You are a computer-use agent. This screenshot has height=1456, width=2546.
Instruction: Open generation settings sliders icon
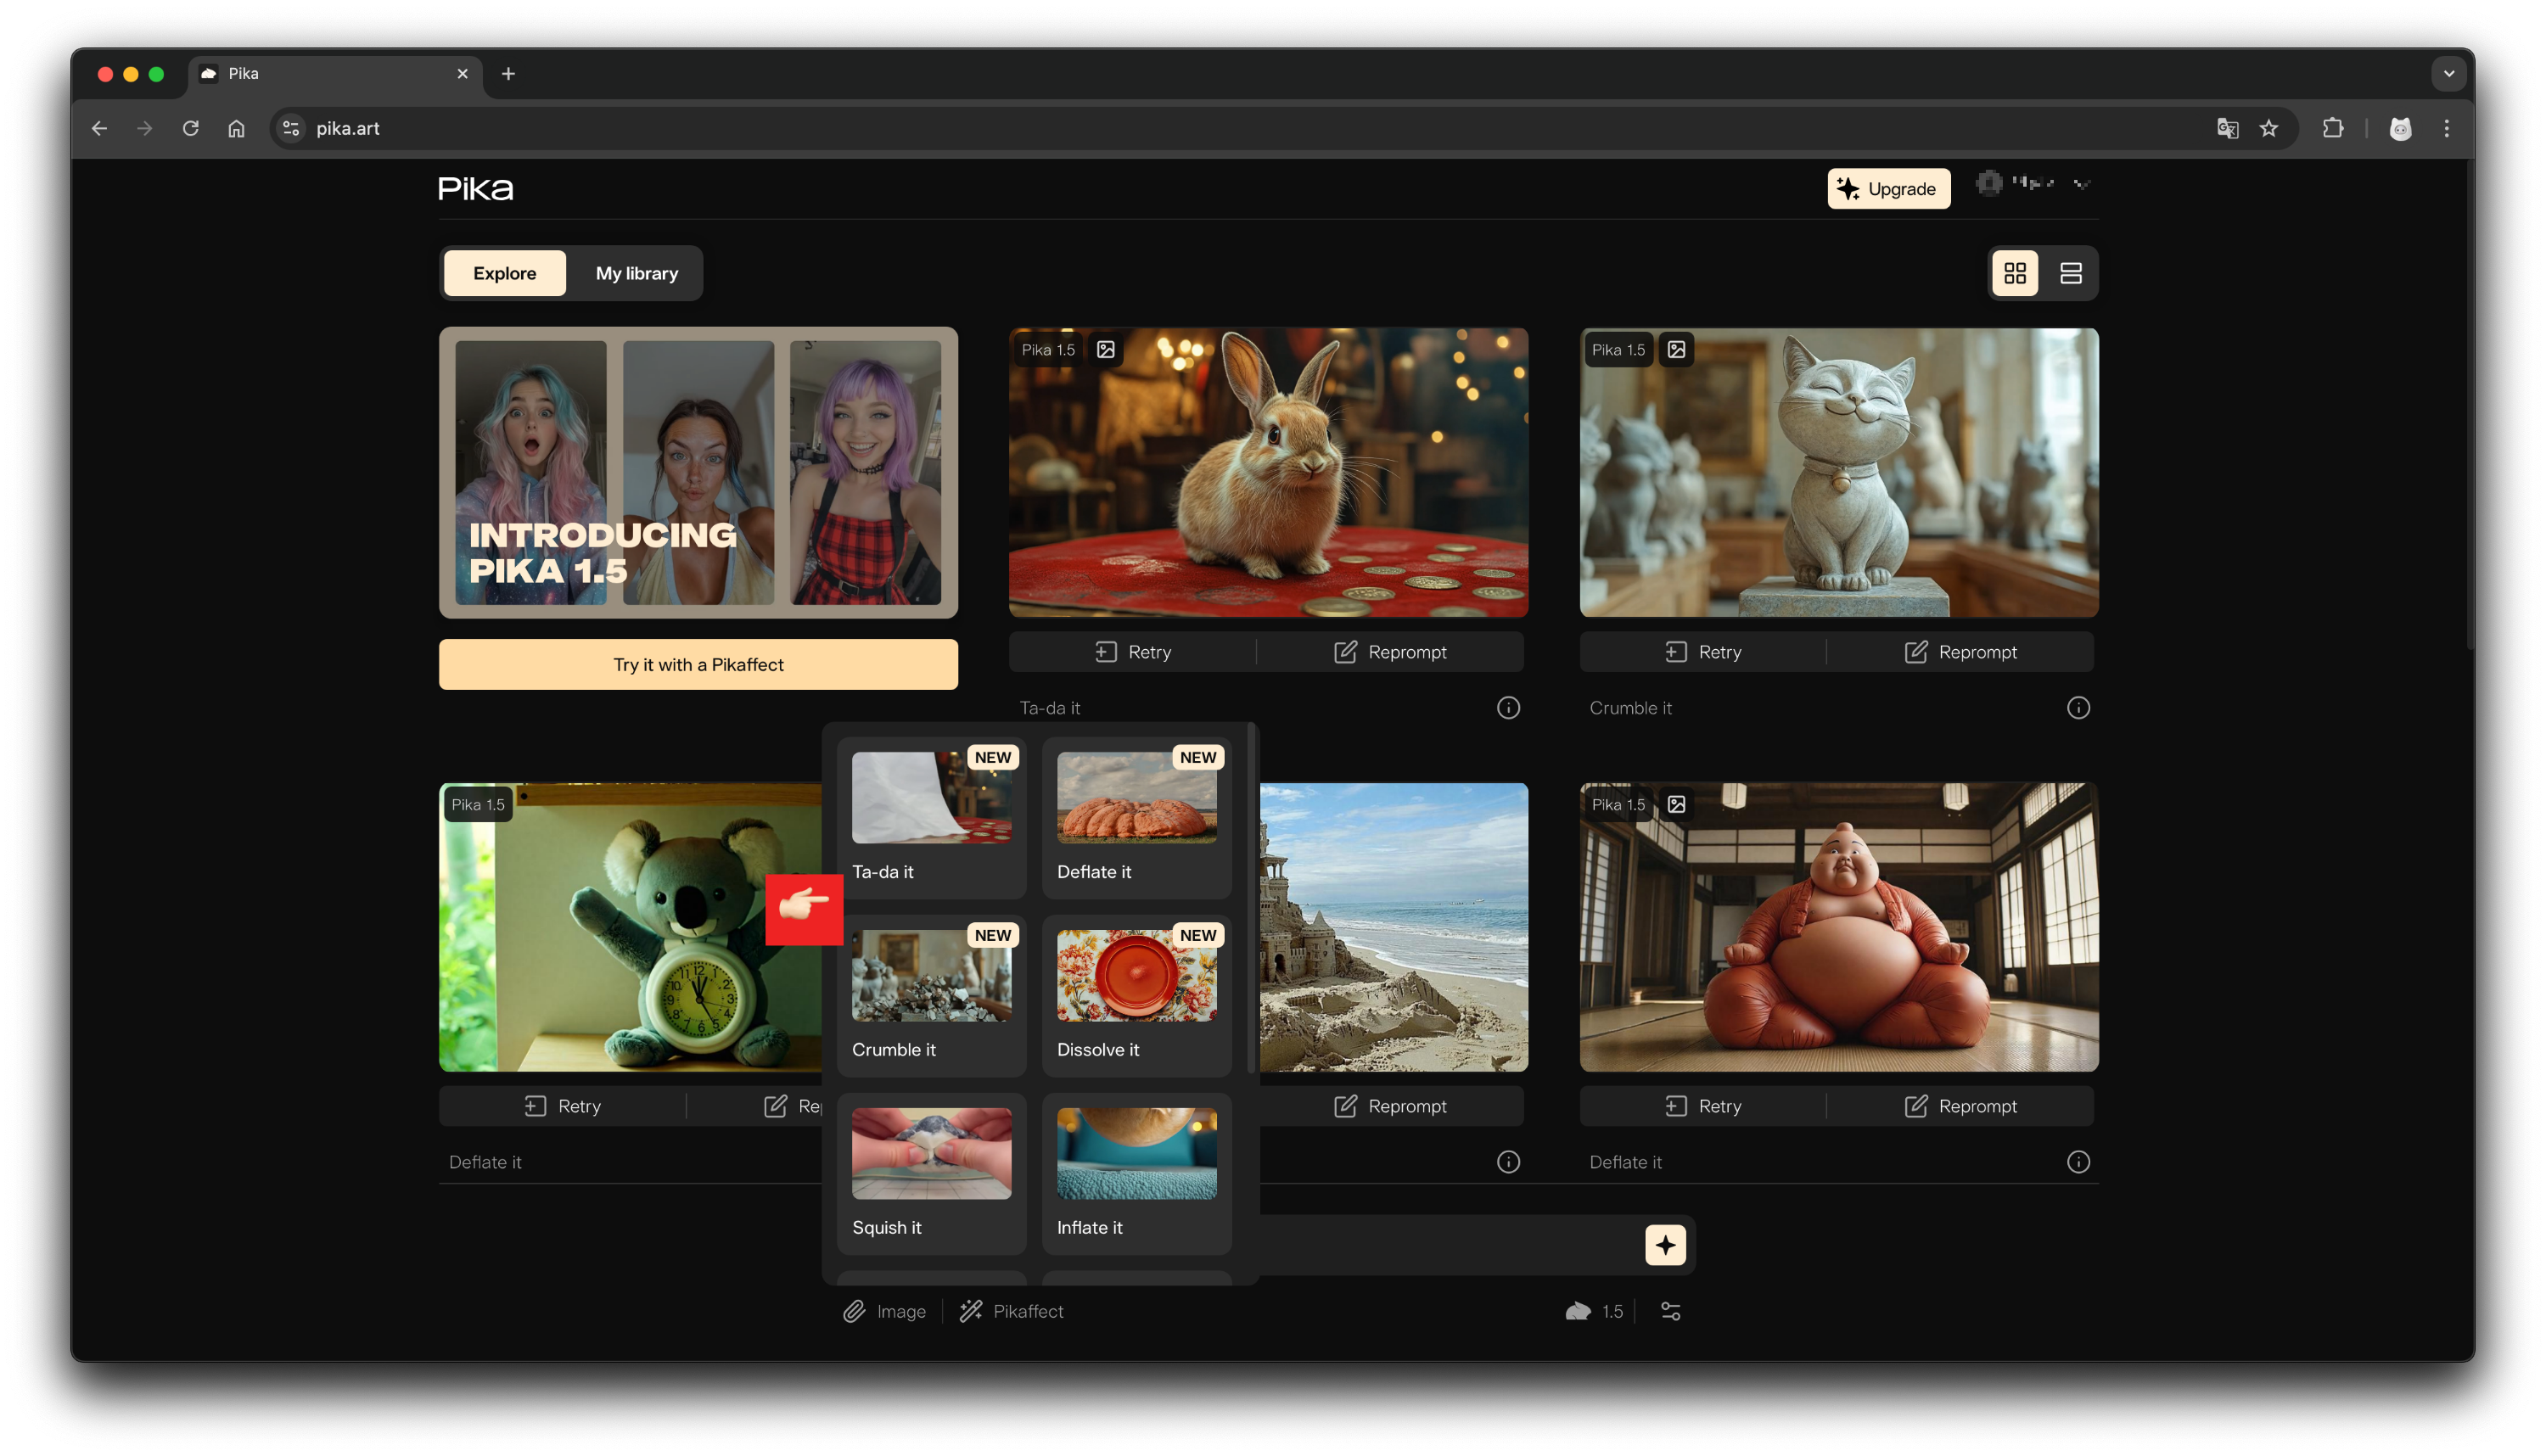(1670, 1311)
